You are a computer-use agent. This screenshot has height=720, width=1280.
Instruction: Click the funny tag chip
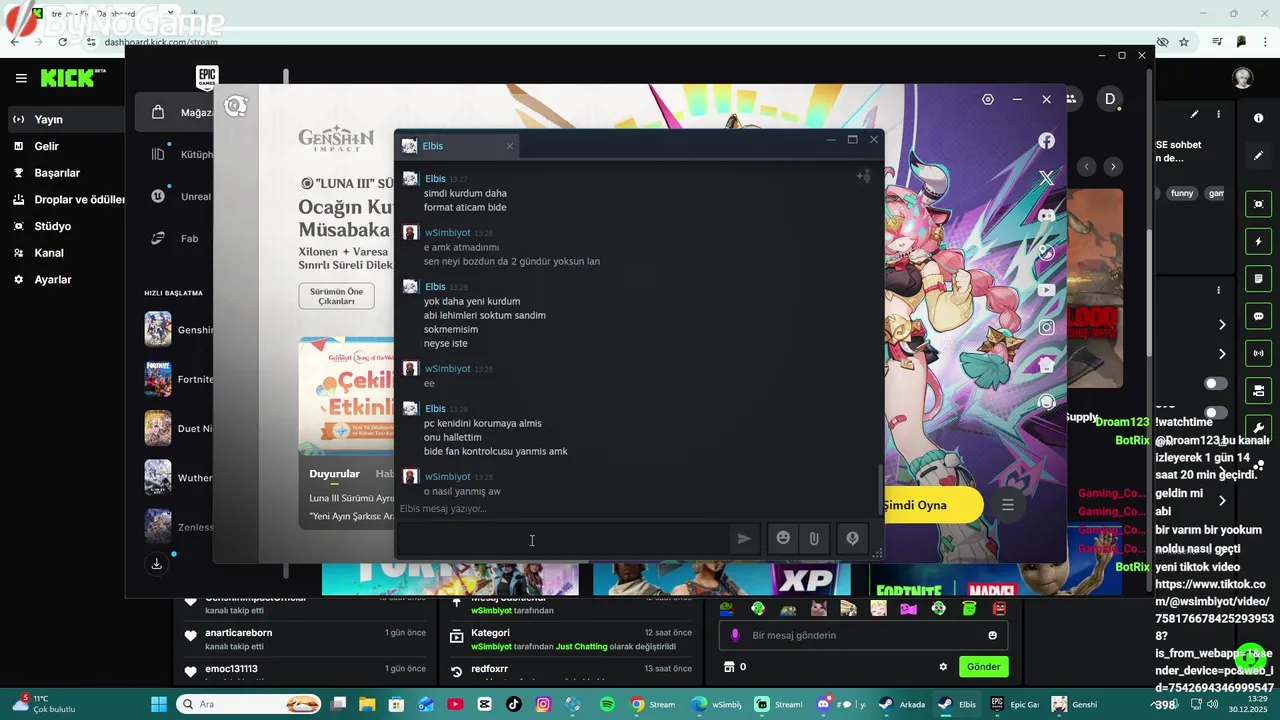[x=1182, y=193]
